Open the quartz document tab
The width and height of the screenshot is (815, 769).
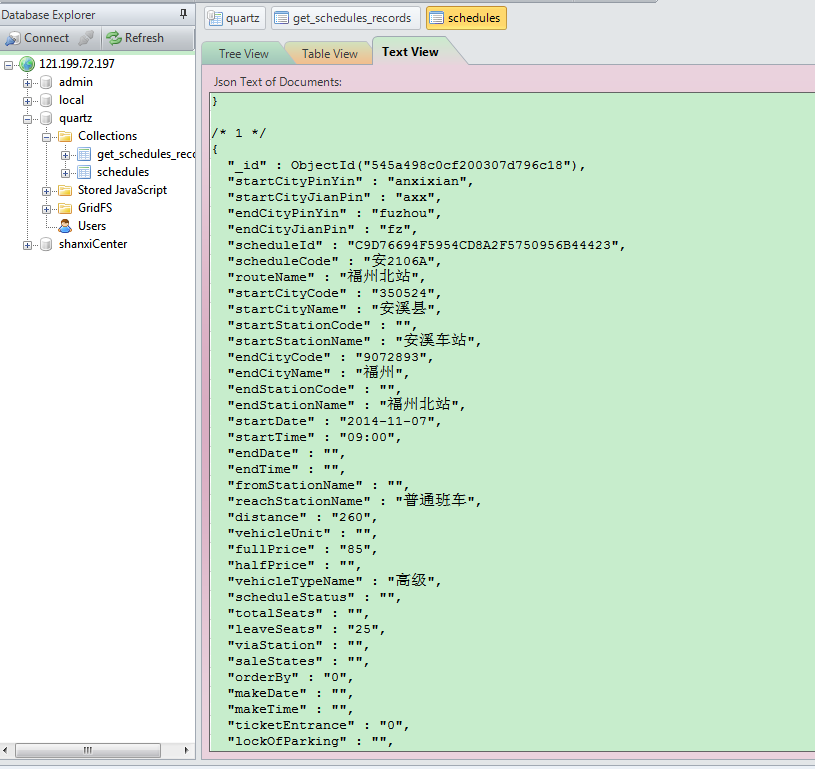pyautogui.click(x=235, y=18)
